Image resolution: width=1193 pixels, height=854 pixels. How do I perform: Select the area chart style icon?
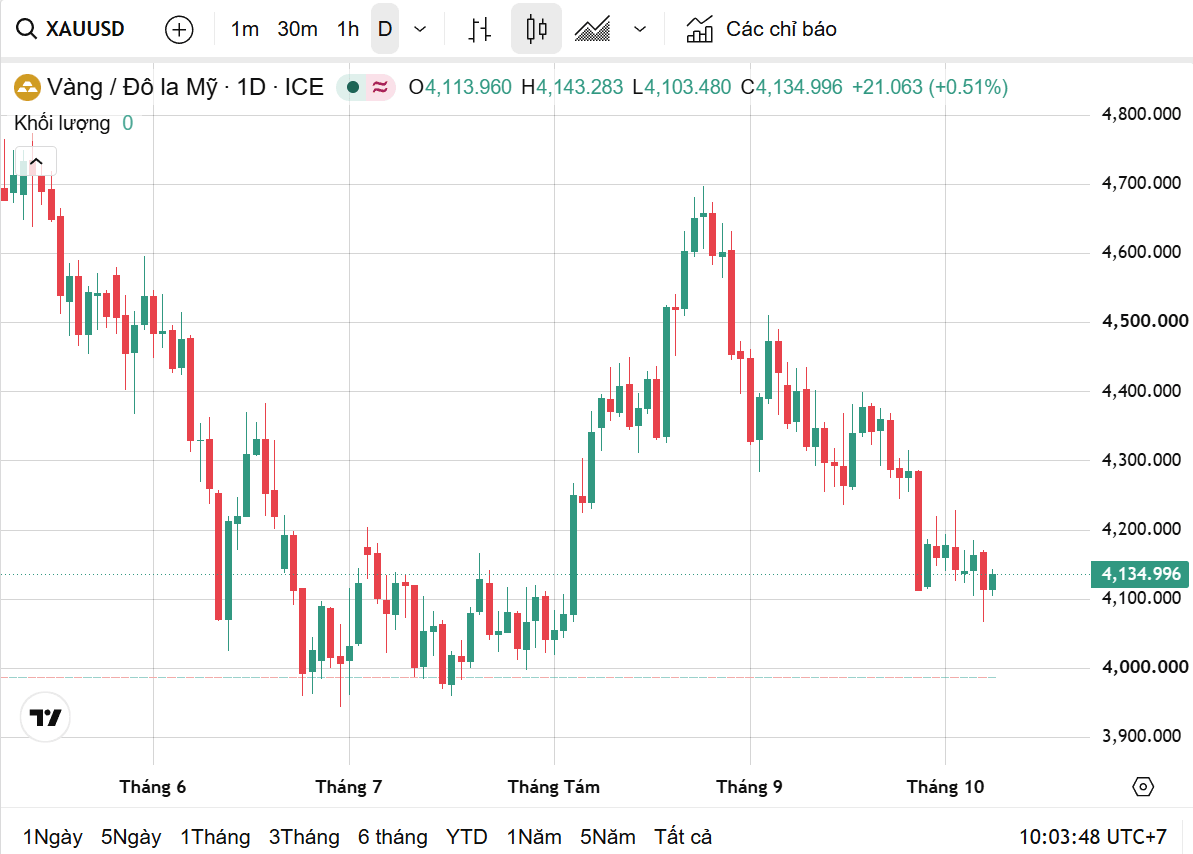coord(592,29)
